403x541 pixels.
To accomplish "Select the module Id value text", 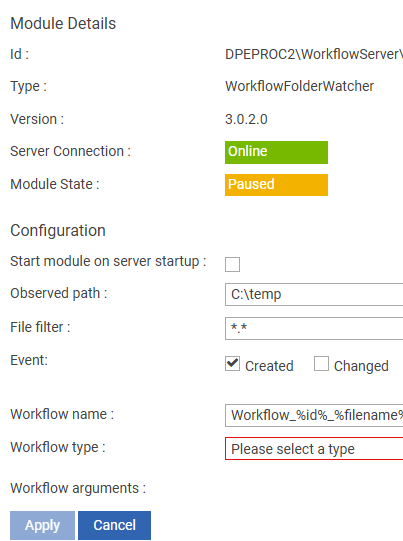I will pos(314,54).
